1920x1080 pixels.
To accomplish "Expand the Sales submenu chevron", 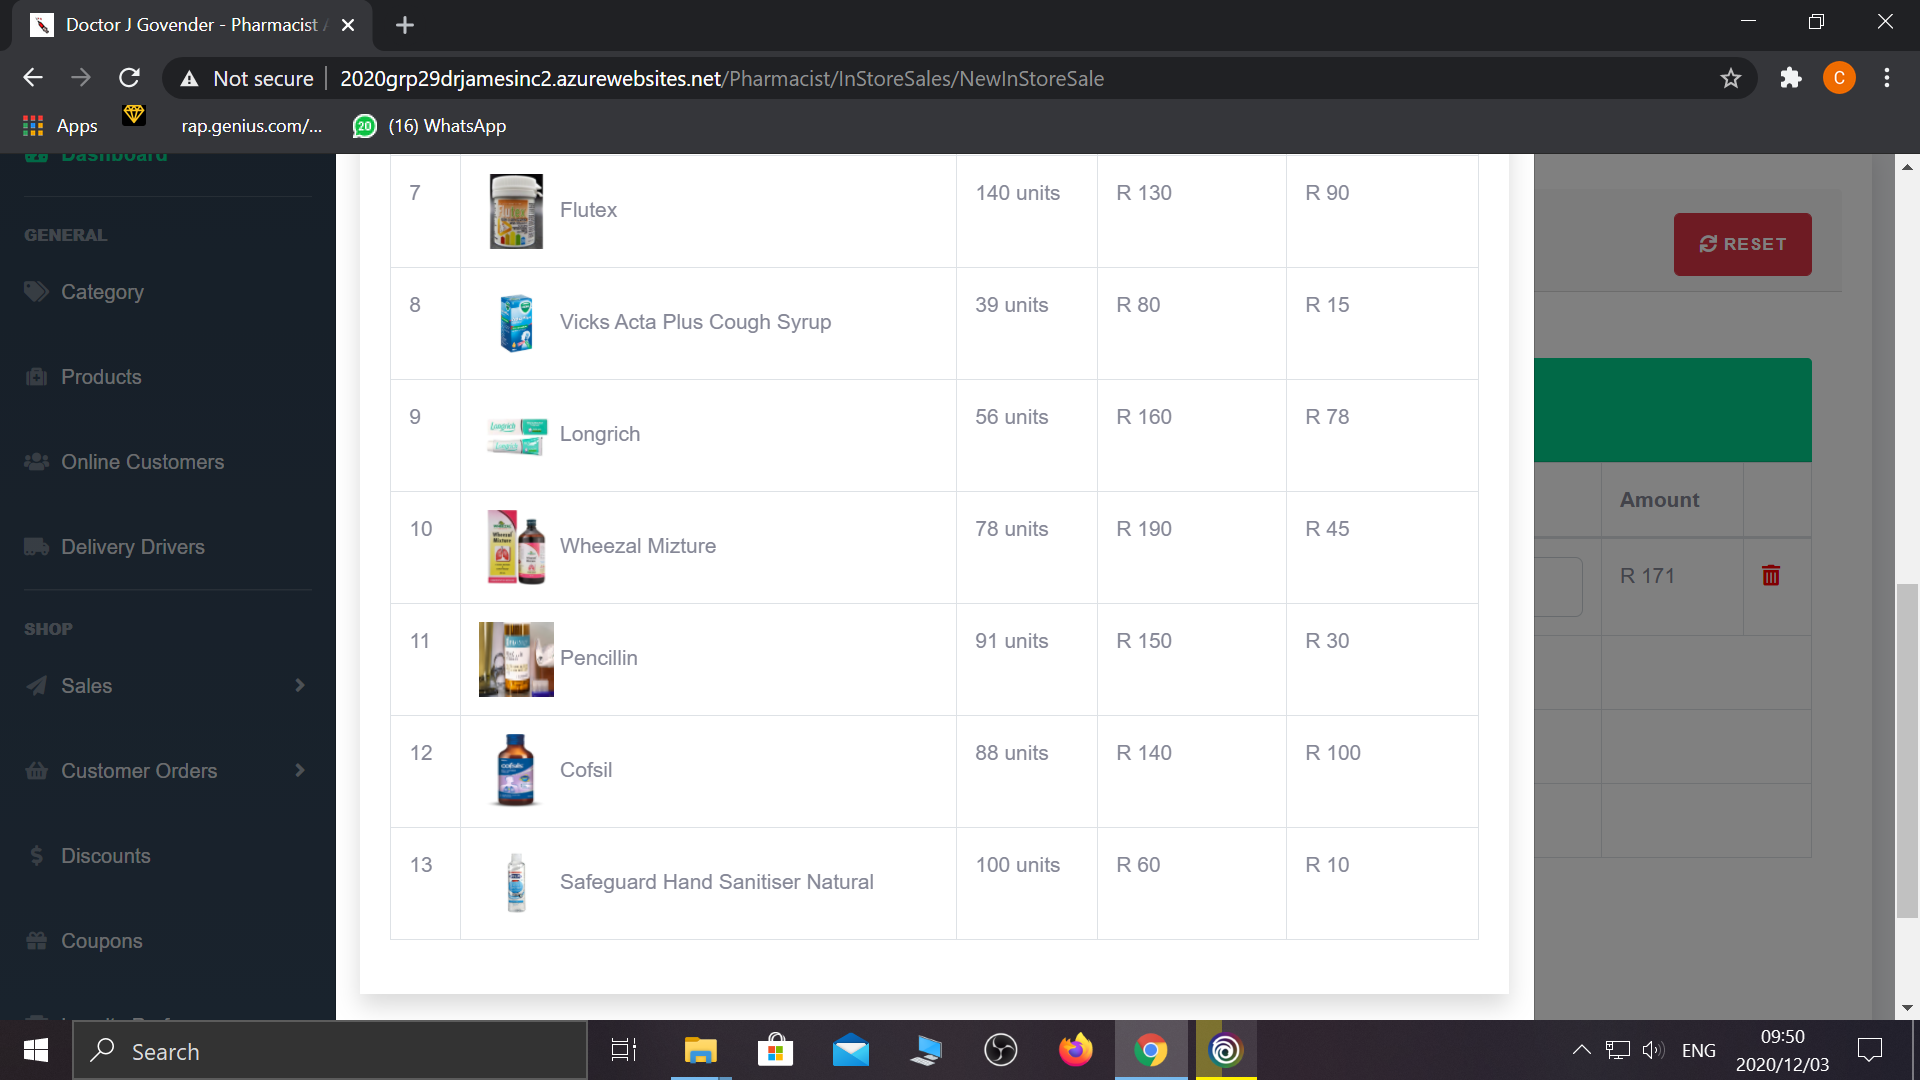I will click(x=299, y=685).
